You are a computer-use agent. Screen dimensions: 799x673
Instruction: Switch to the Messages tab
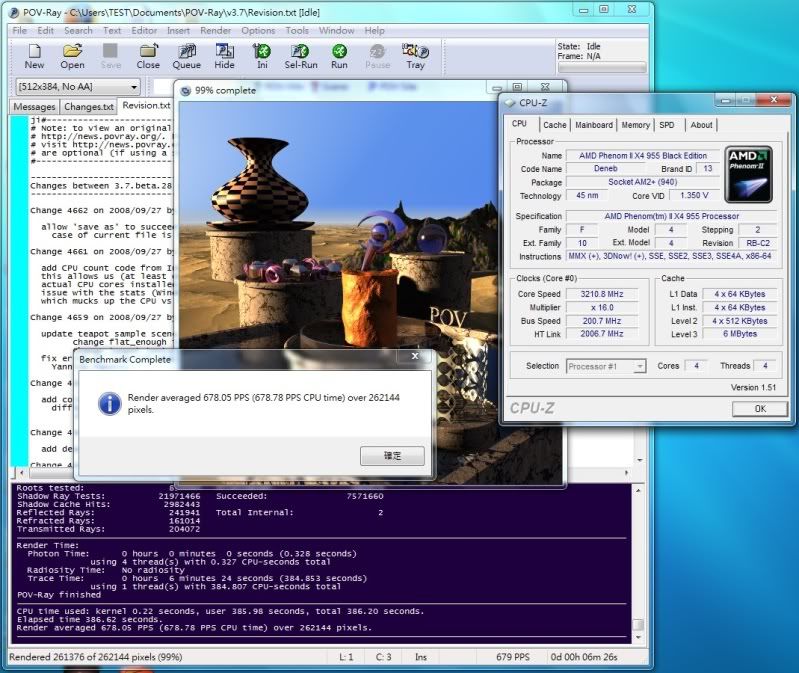click(34, 106)
